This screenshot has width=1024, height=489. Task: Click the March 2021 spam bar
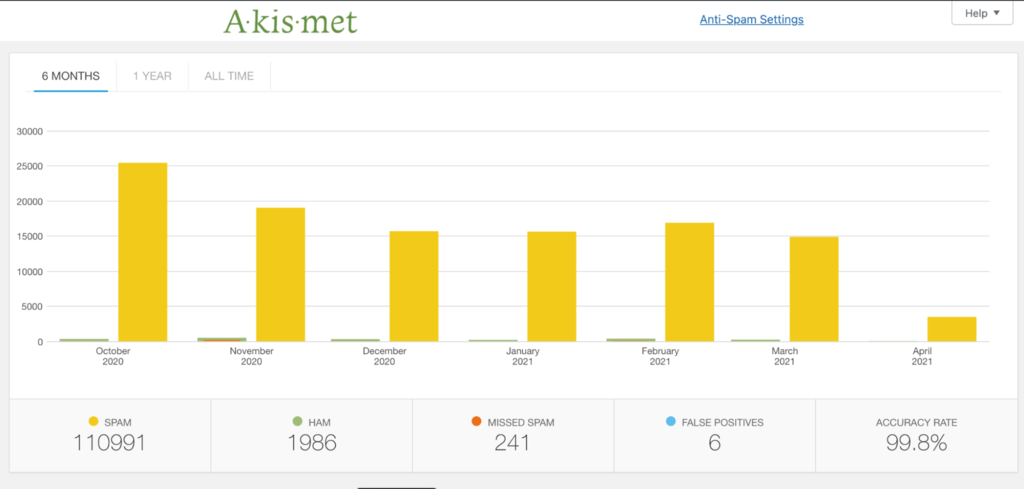814,289
